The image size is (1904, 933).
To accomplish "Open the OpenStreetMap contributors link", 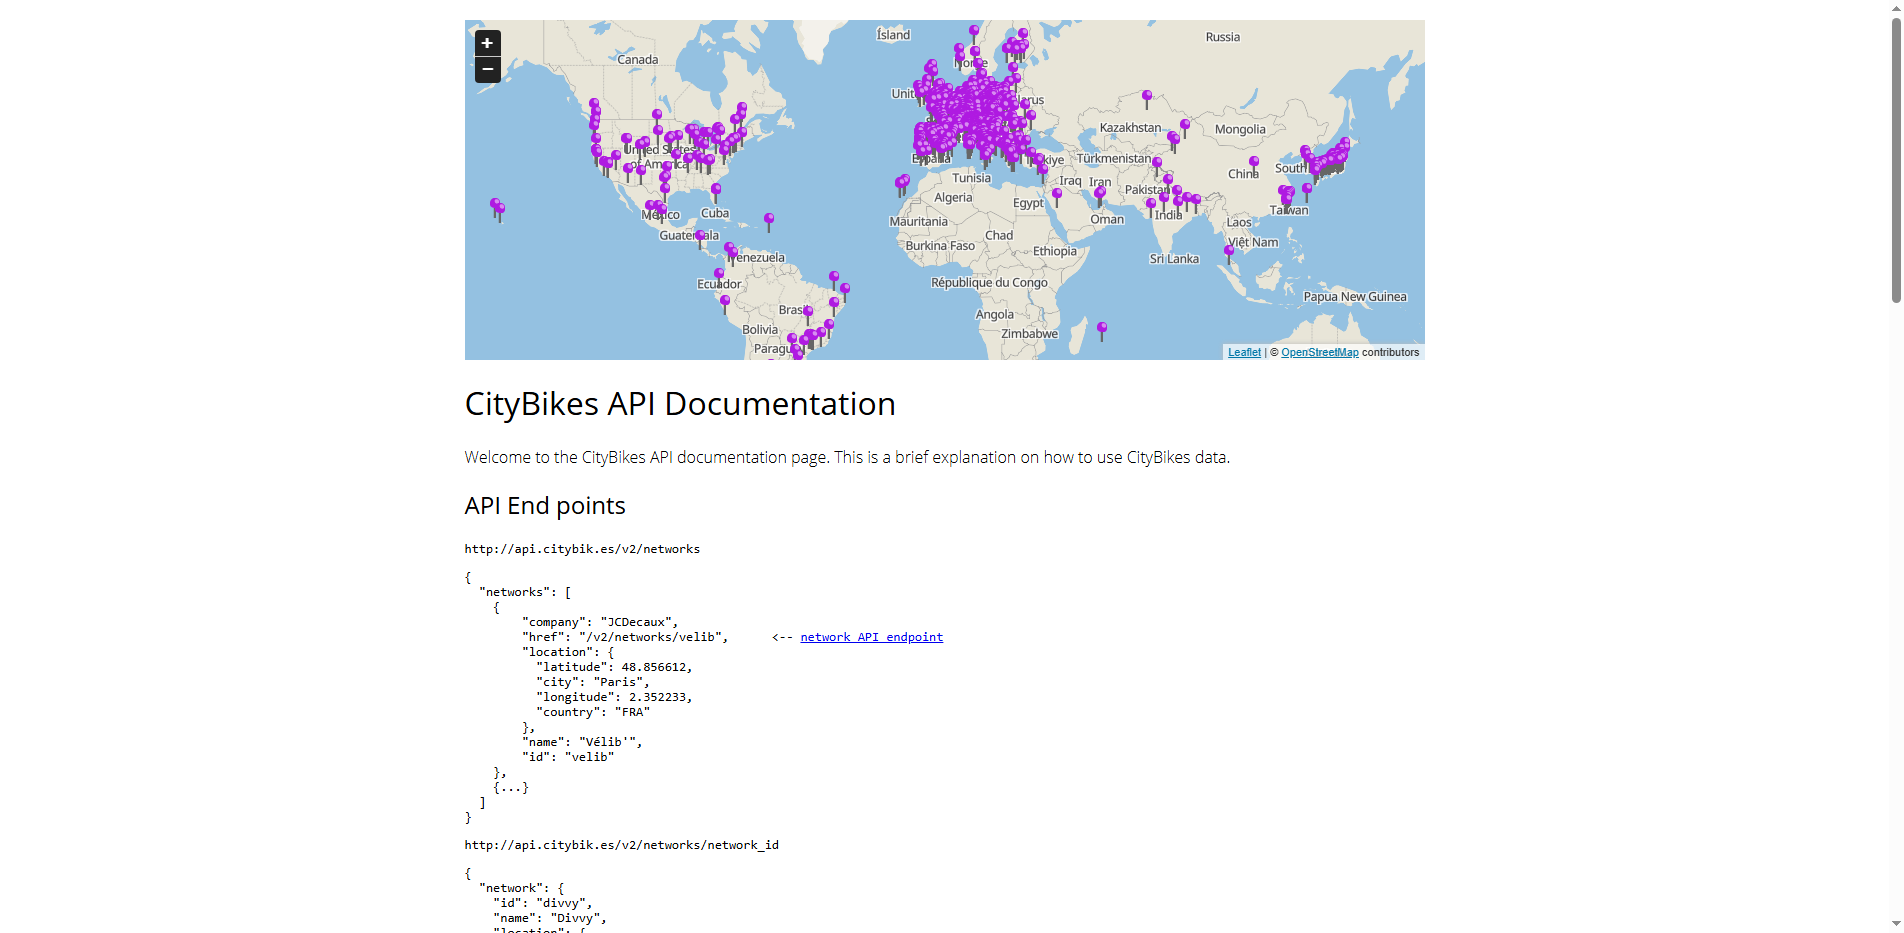I will coord(1318,352).
